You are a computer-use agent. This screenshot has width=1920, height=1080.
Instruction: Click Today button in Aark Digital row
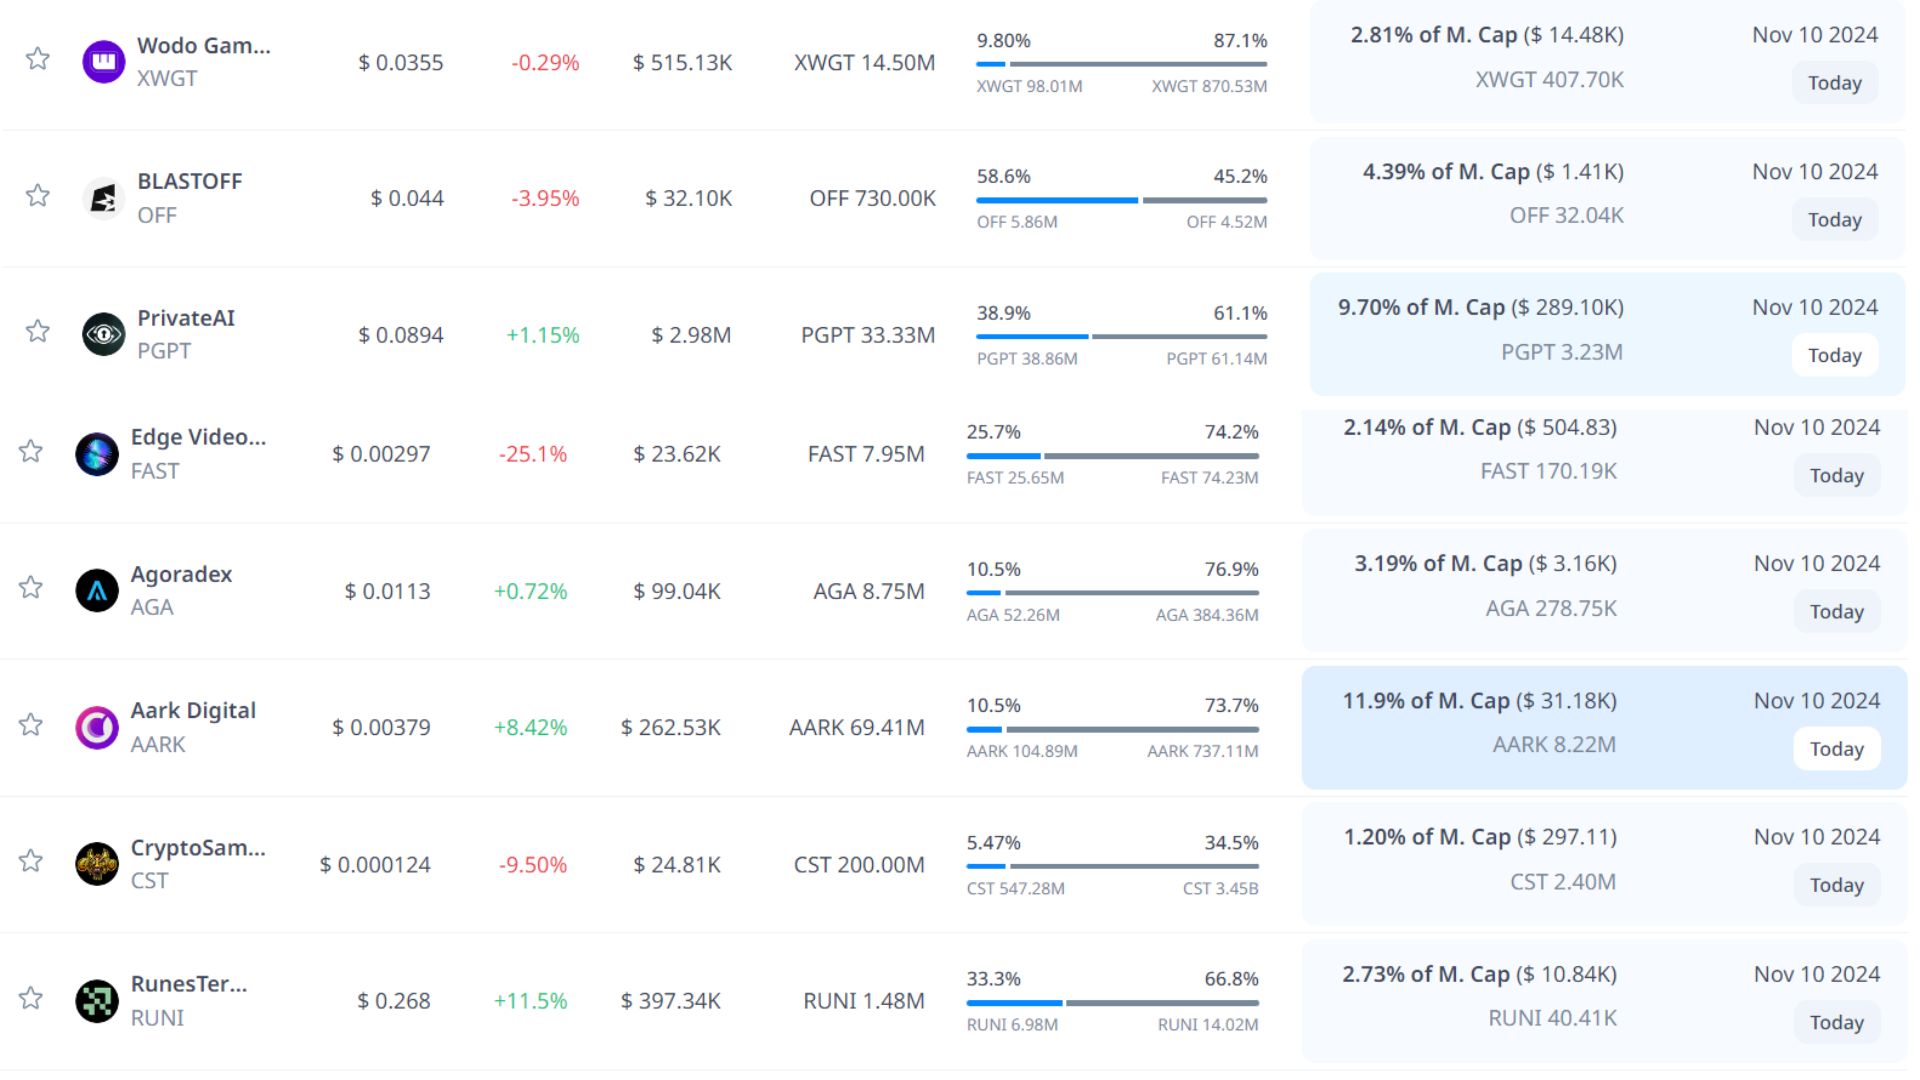tap(1836, 749)
